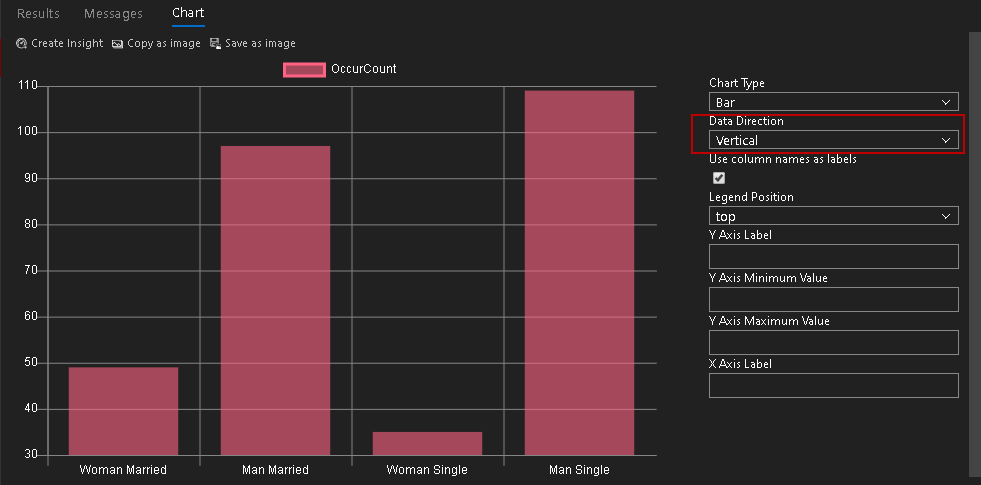Open the Messages tab
Viewport: 981px width, 485px height.
point(113,14)
